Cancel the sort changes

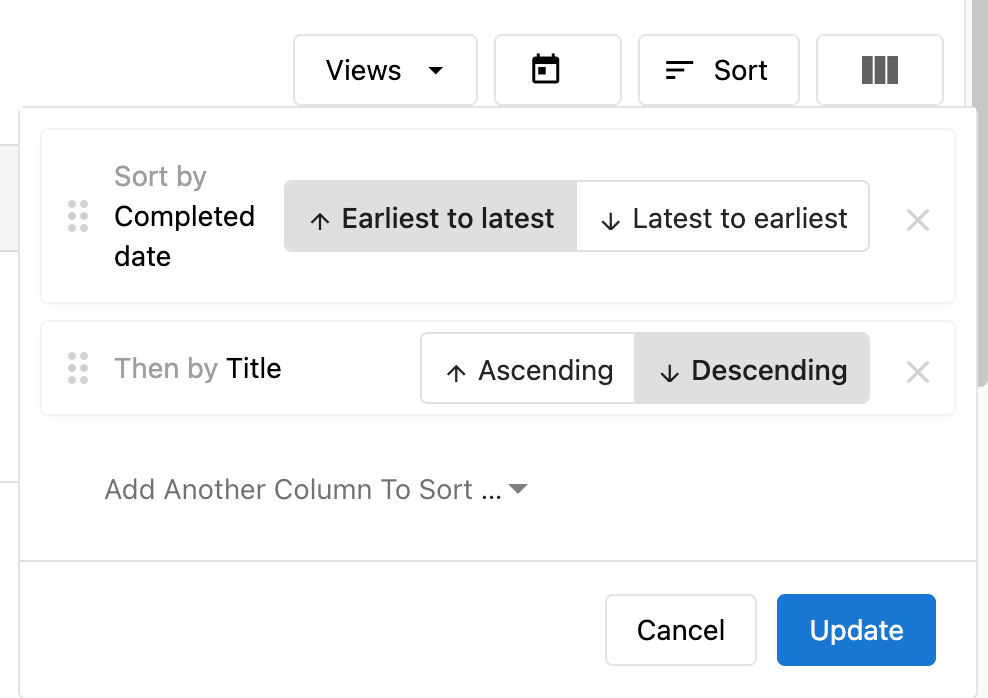click(681, 630)
